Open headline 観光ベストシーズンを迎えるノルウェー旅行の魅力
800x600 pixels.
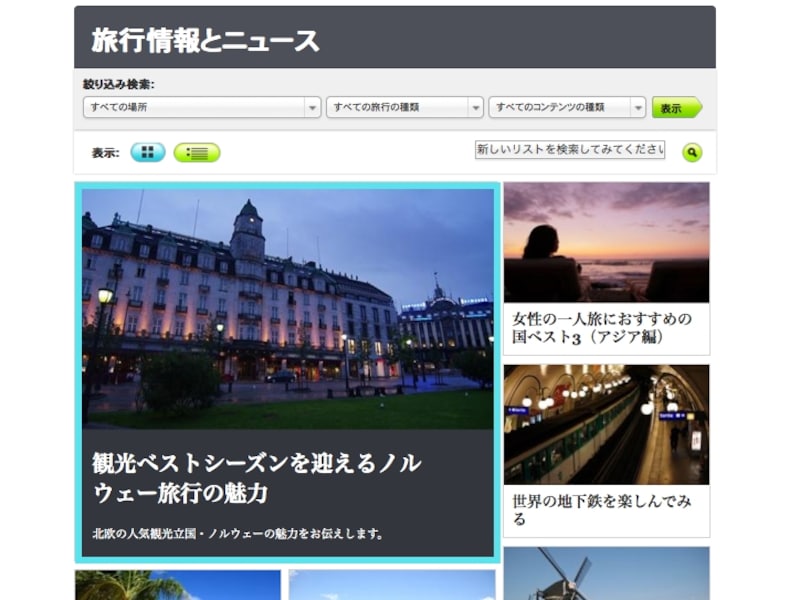tap(257, 478)
